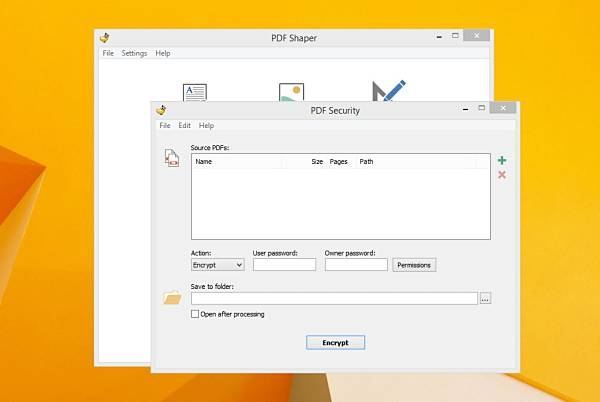Open File menu in PDF Security

[x=165, y=125]
